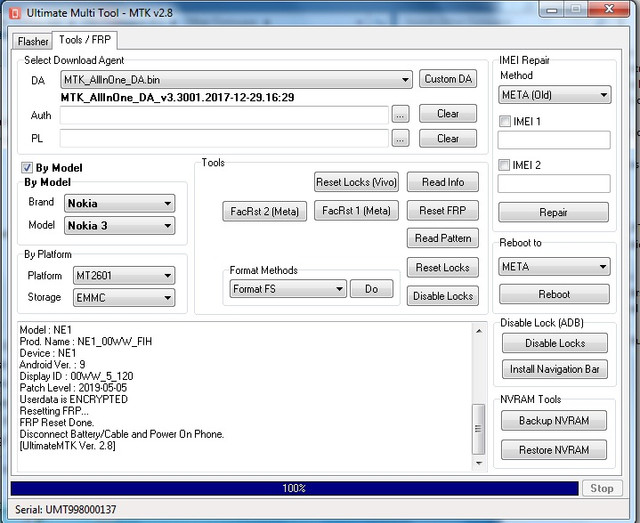Expand the Storage dropdown EMMC
640x523 pixels.
coord(124,298)
